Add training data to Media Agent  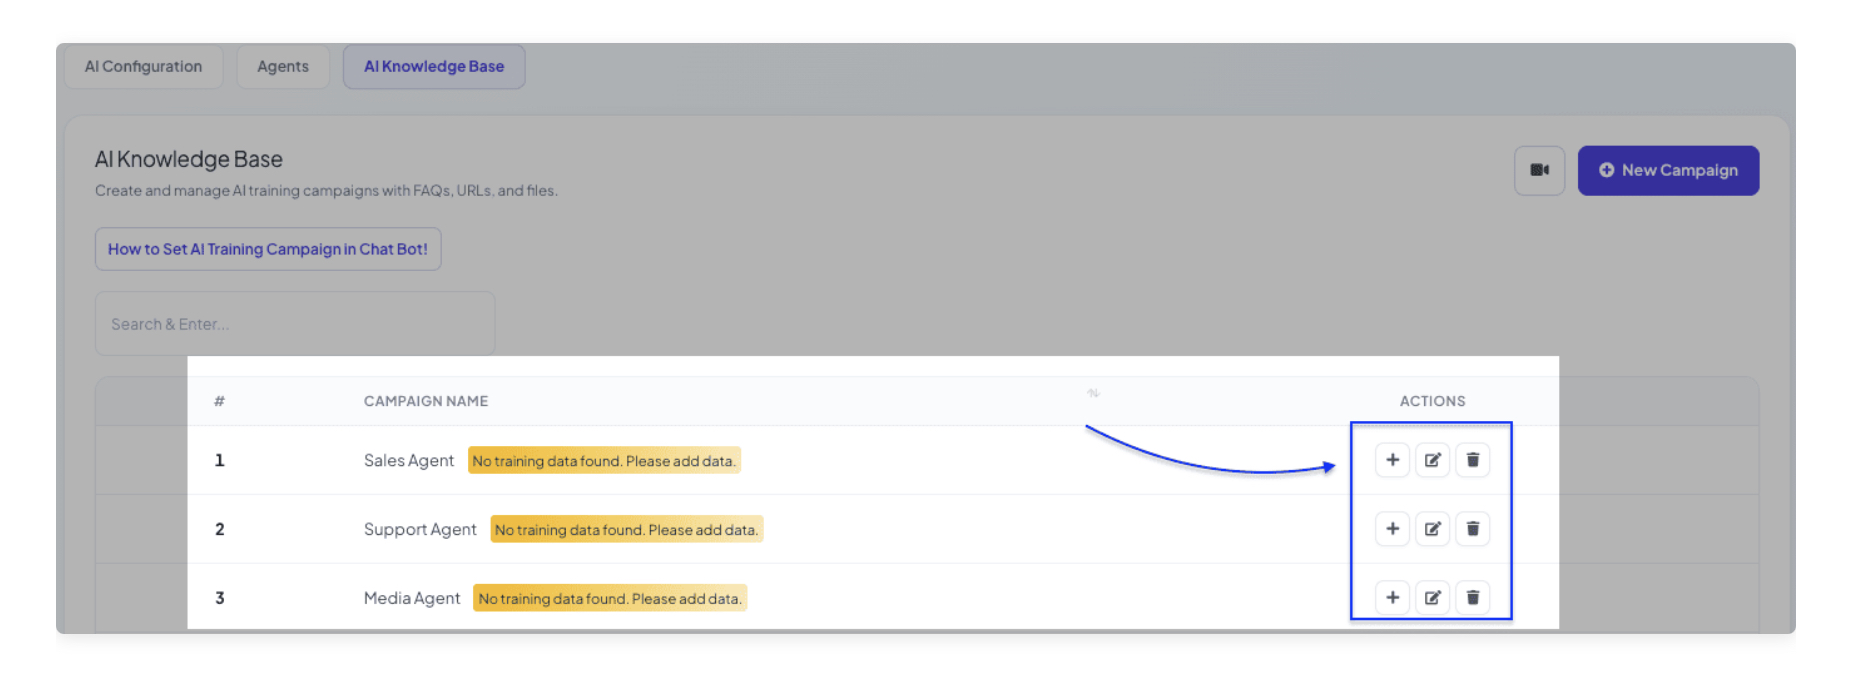click(x=1392, y=598)
